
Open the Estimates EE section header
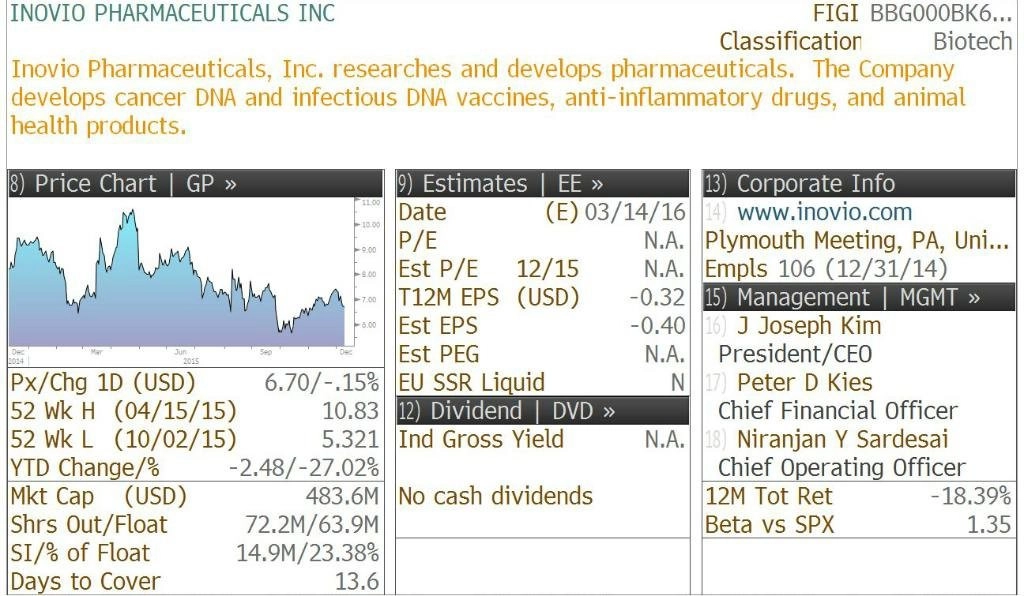pyautogui.click(x=542, y=183)
